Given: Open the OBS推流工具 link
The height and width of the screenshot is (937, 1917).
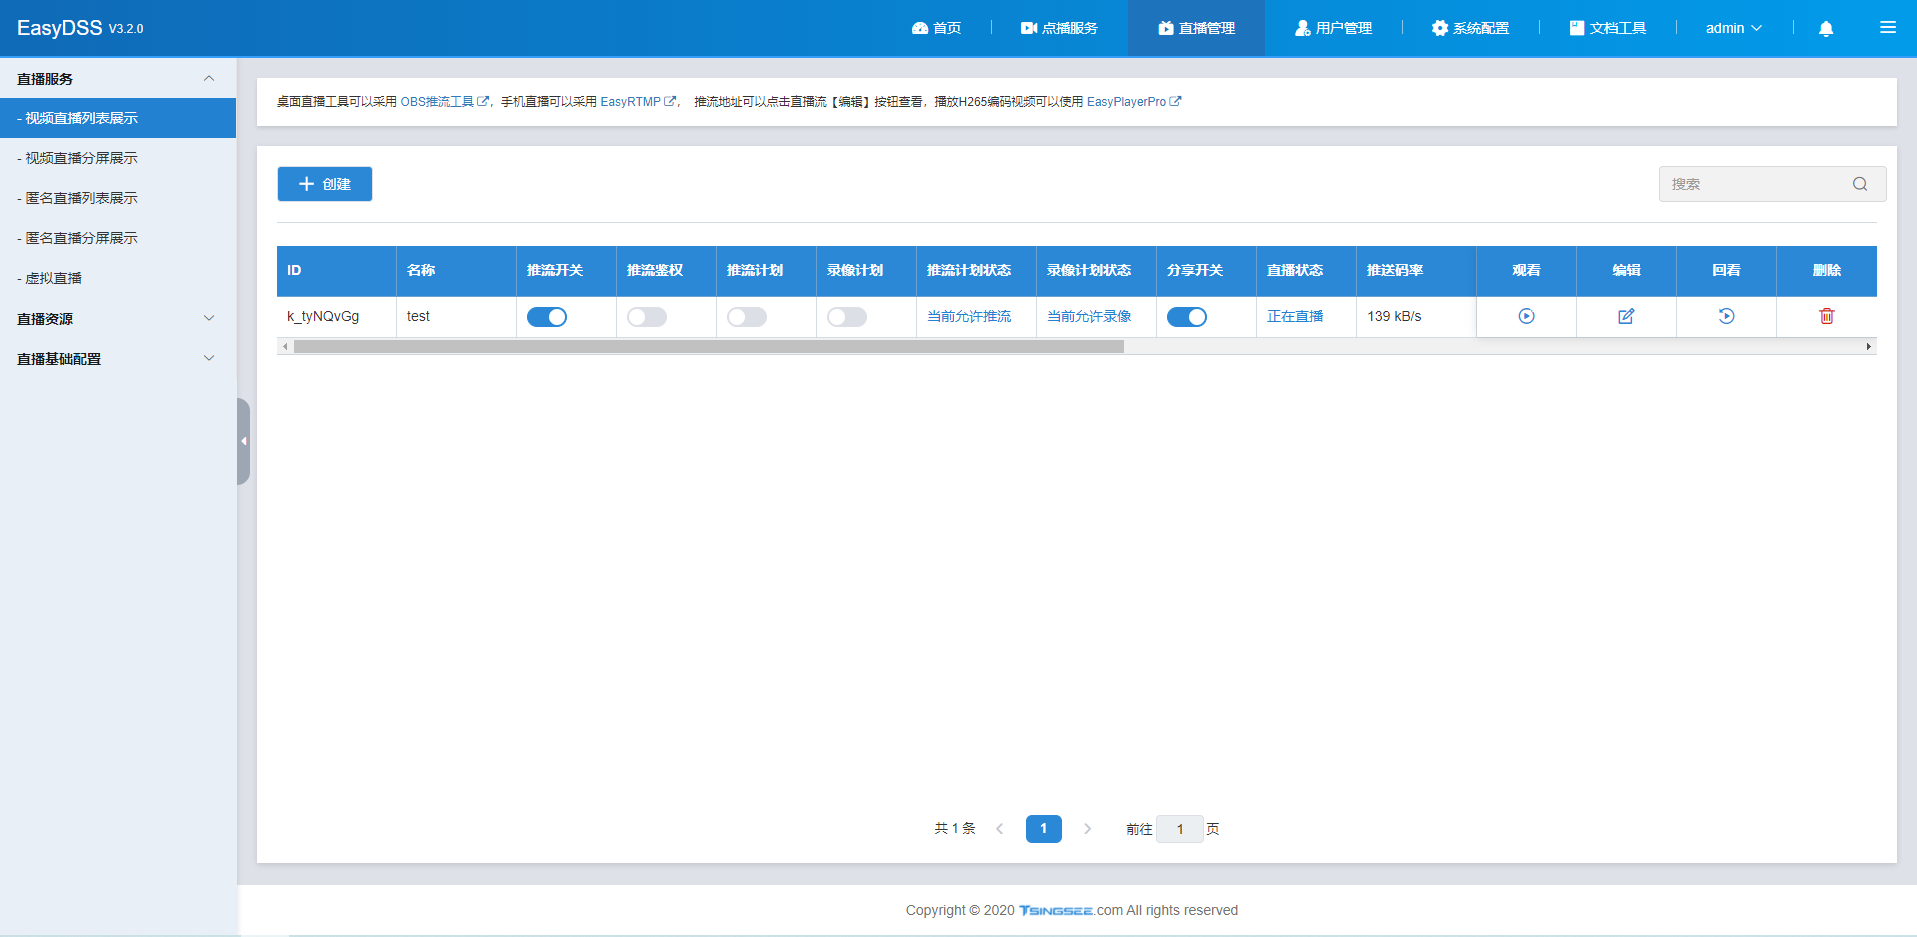Looking at the screenshot, I should point(445,102).
